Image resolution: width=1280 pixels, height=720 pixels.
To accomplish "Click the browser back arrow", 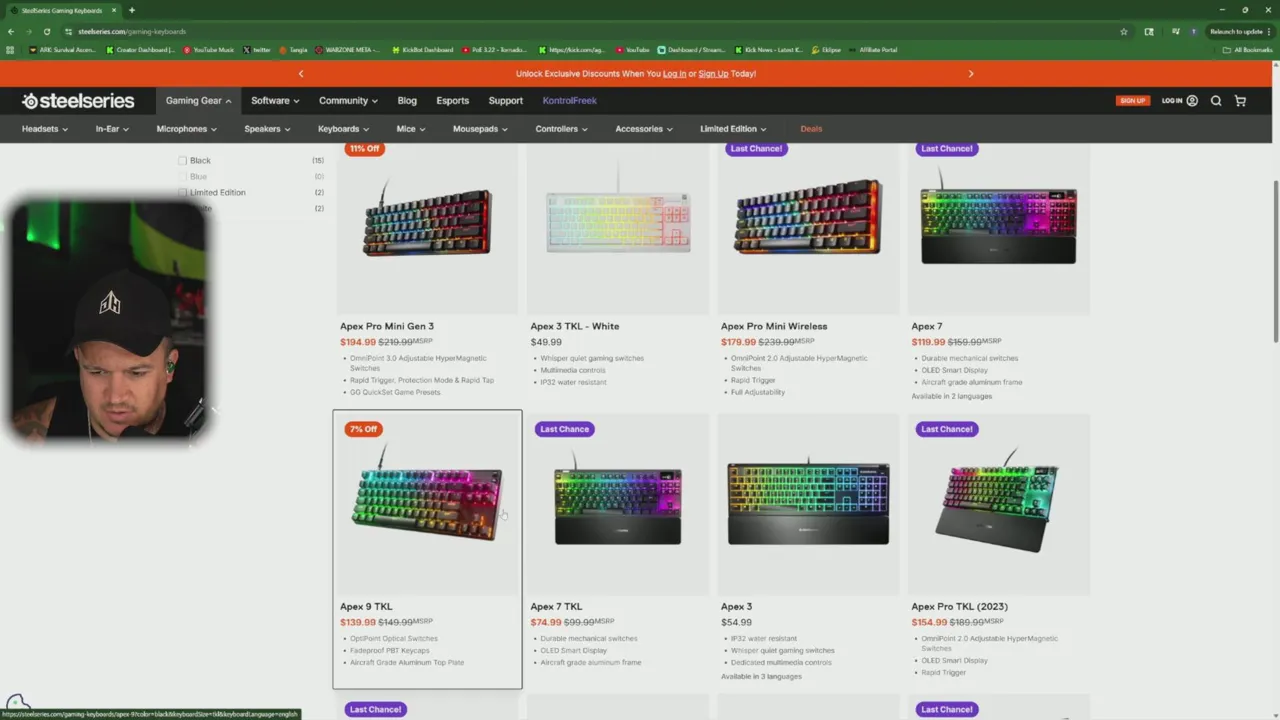I will point(11,31).
